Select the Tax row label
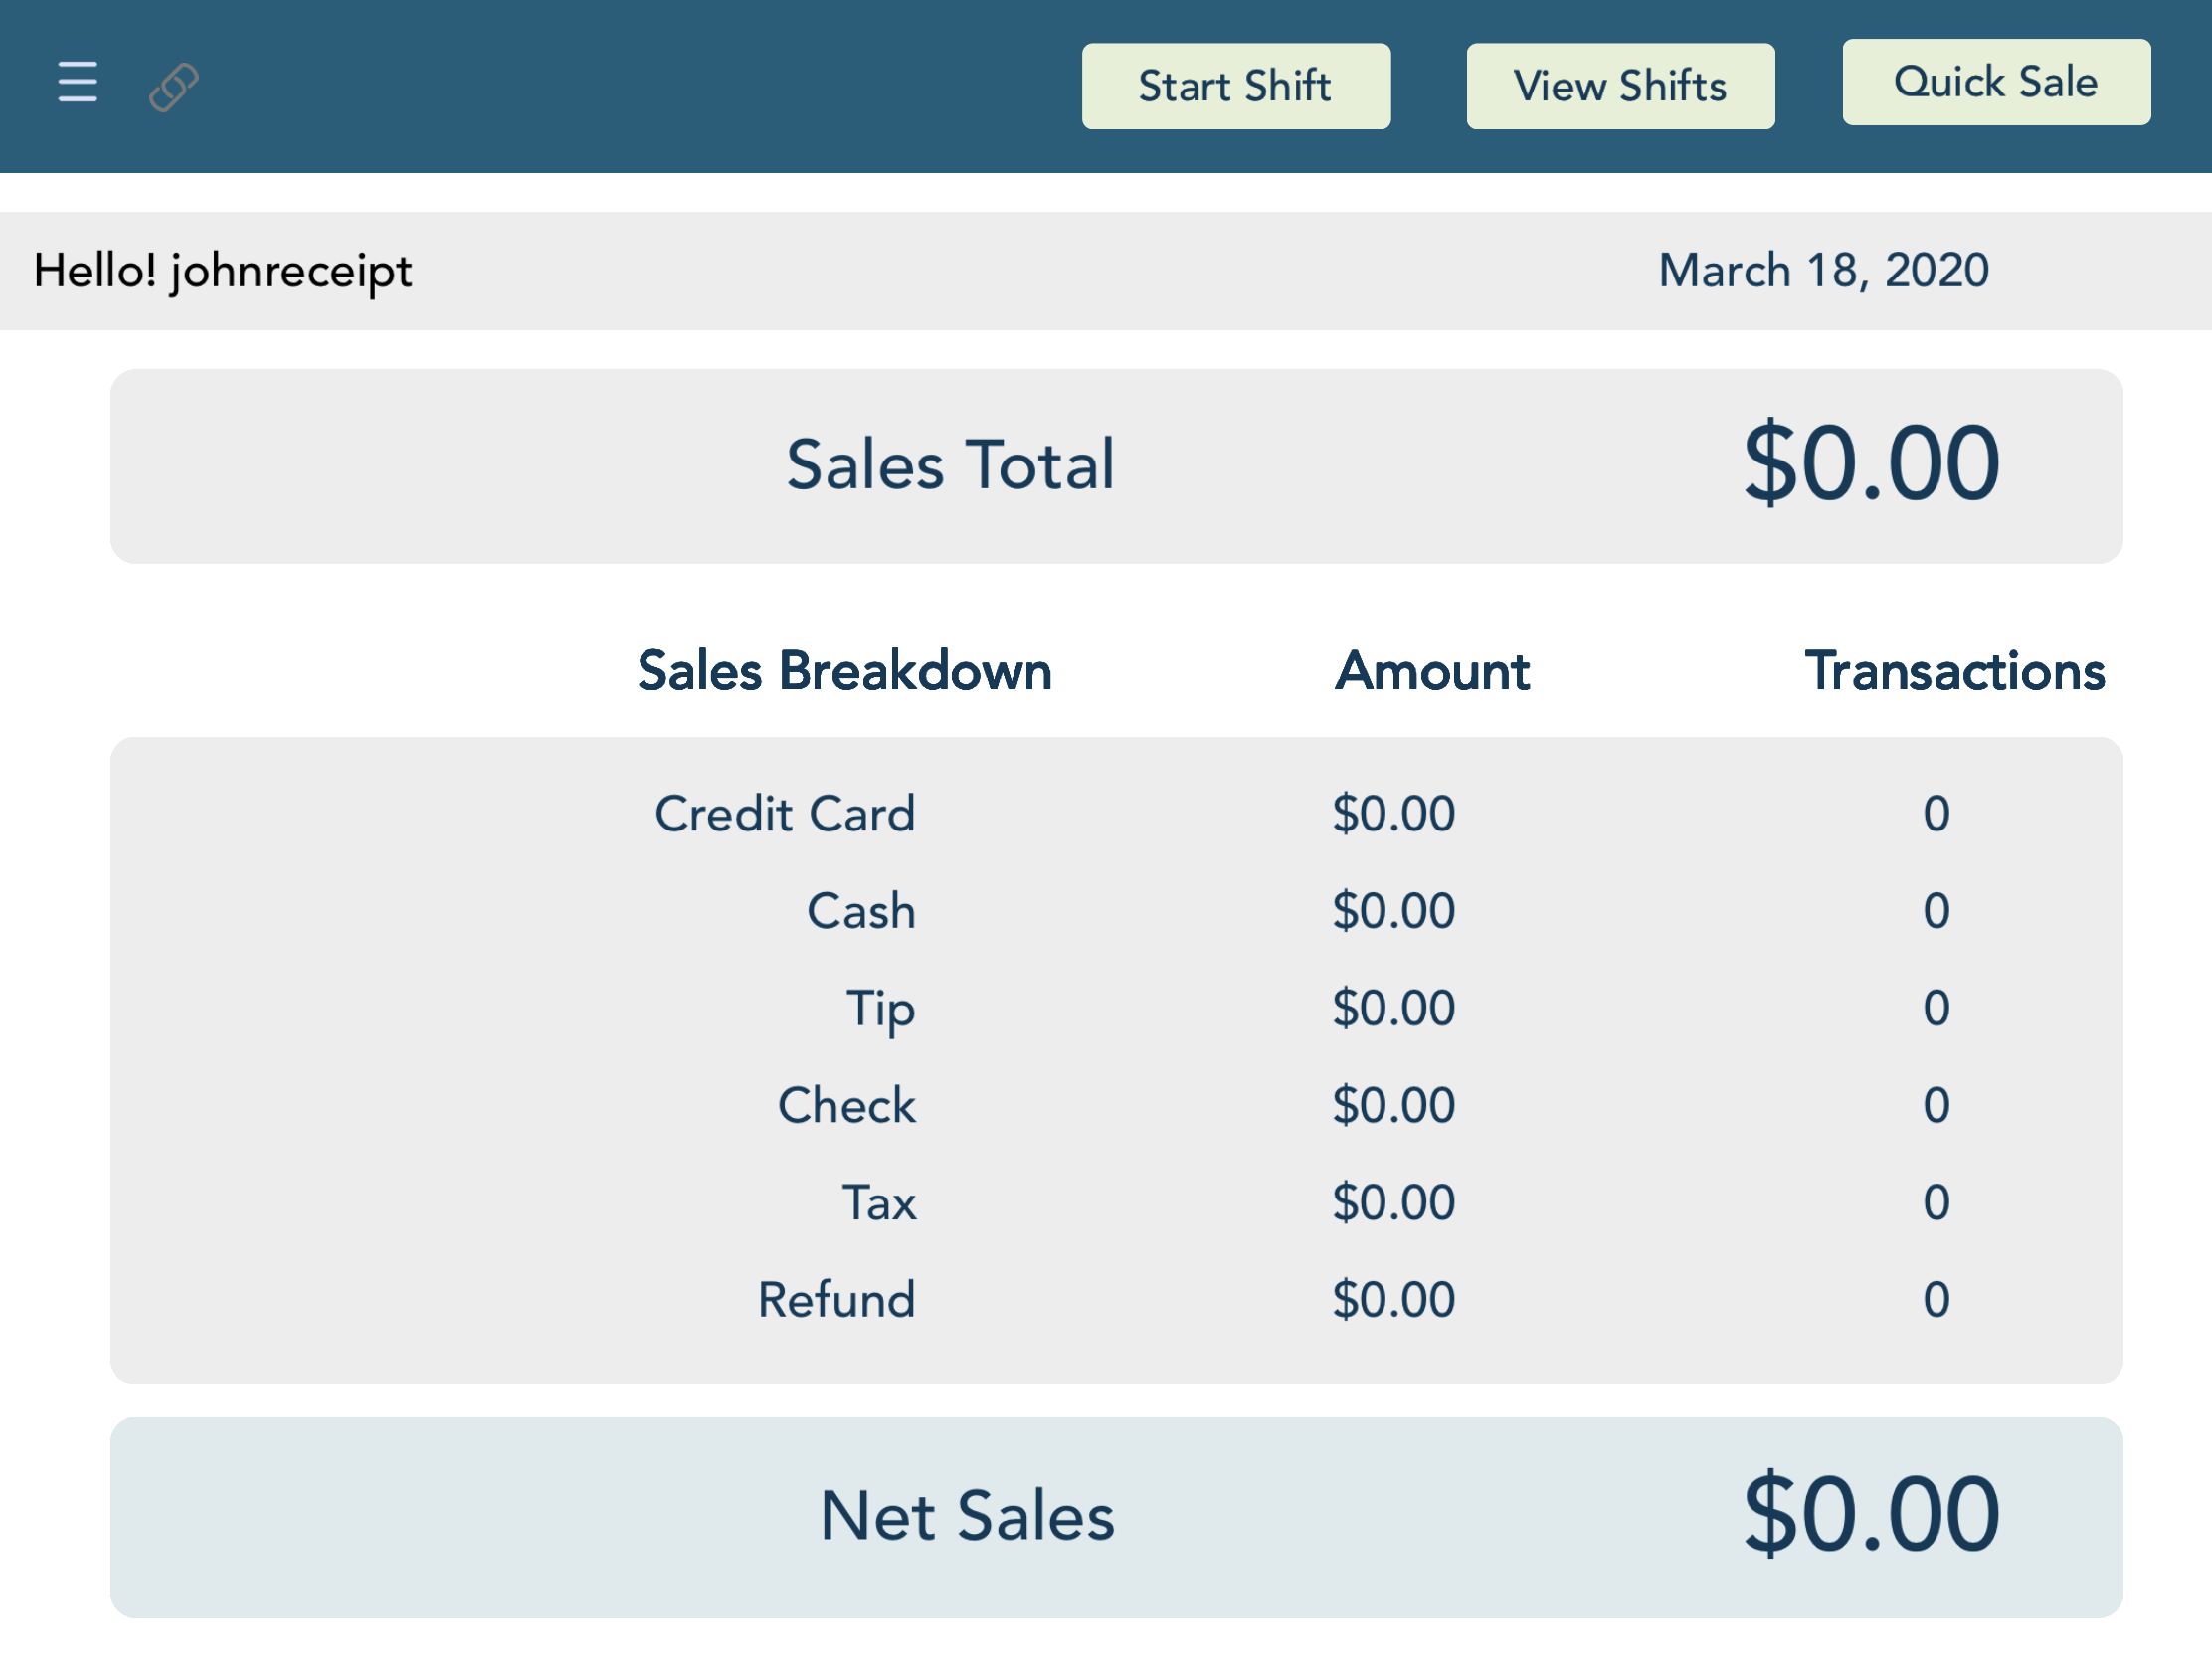The image size is (2212, 1659). tap(879, 1202)
